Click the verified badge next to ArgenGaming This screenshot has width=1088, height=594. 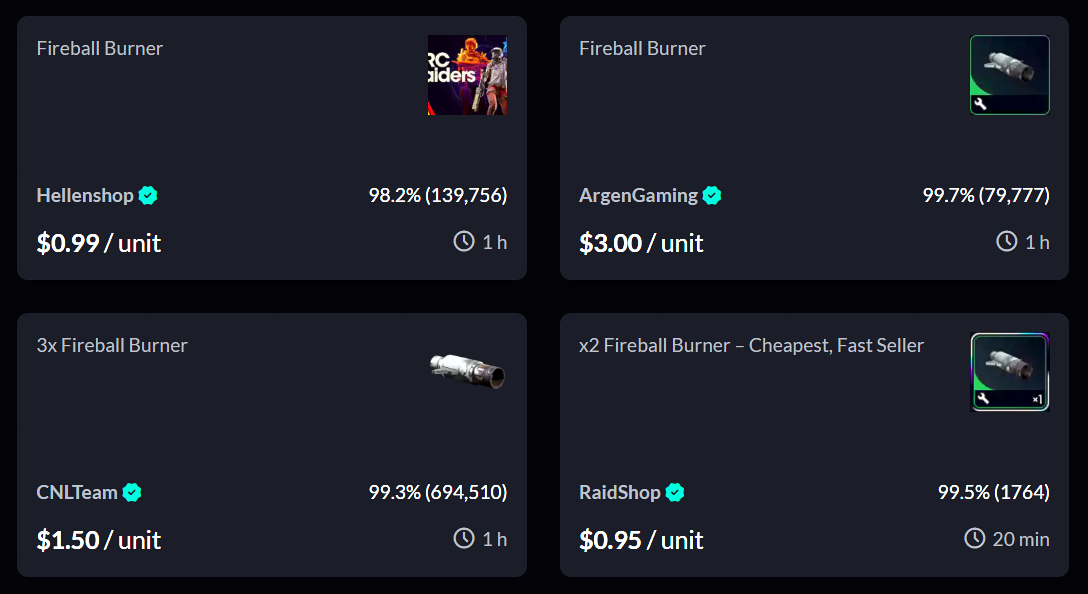pos(711,196)
